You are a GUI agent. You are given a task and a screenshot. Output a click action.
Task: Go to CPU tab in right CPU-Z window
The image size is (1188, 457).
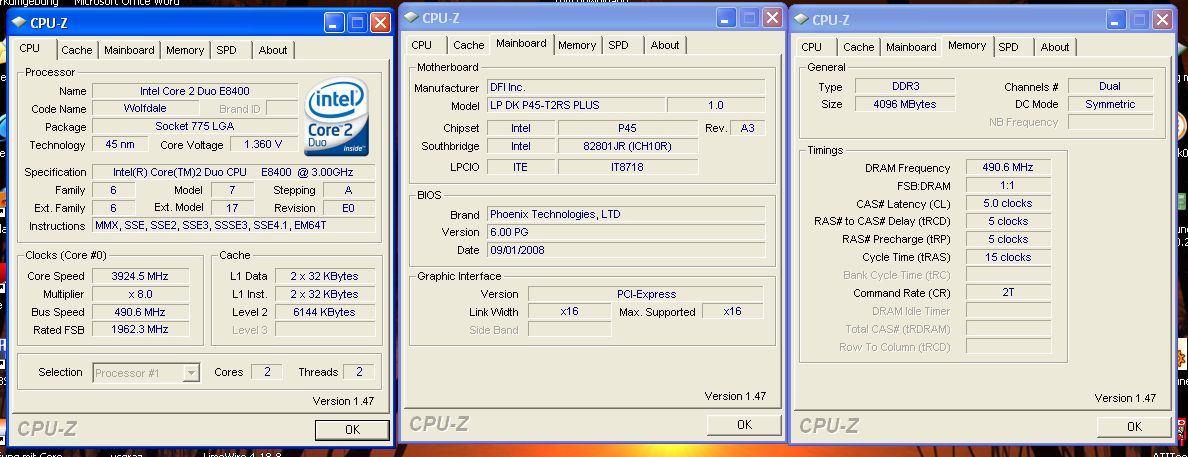[x=811, y=47]
